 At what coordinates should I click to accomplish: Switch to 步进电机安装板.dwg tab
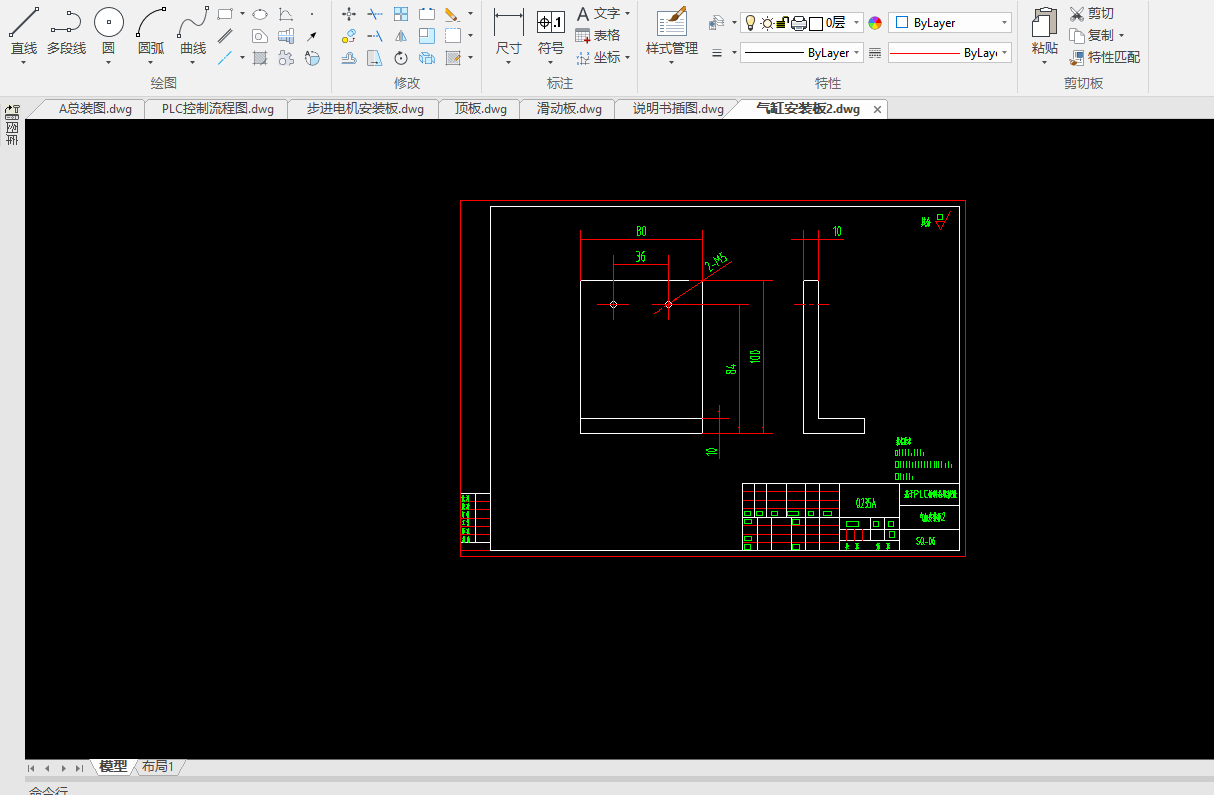click(x=364, y=109)
